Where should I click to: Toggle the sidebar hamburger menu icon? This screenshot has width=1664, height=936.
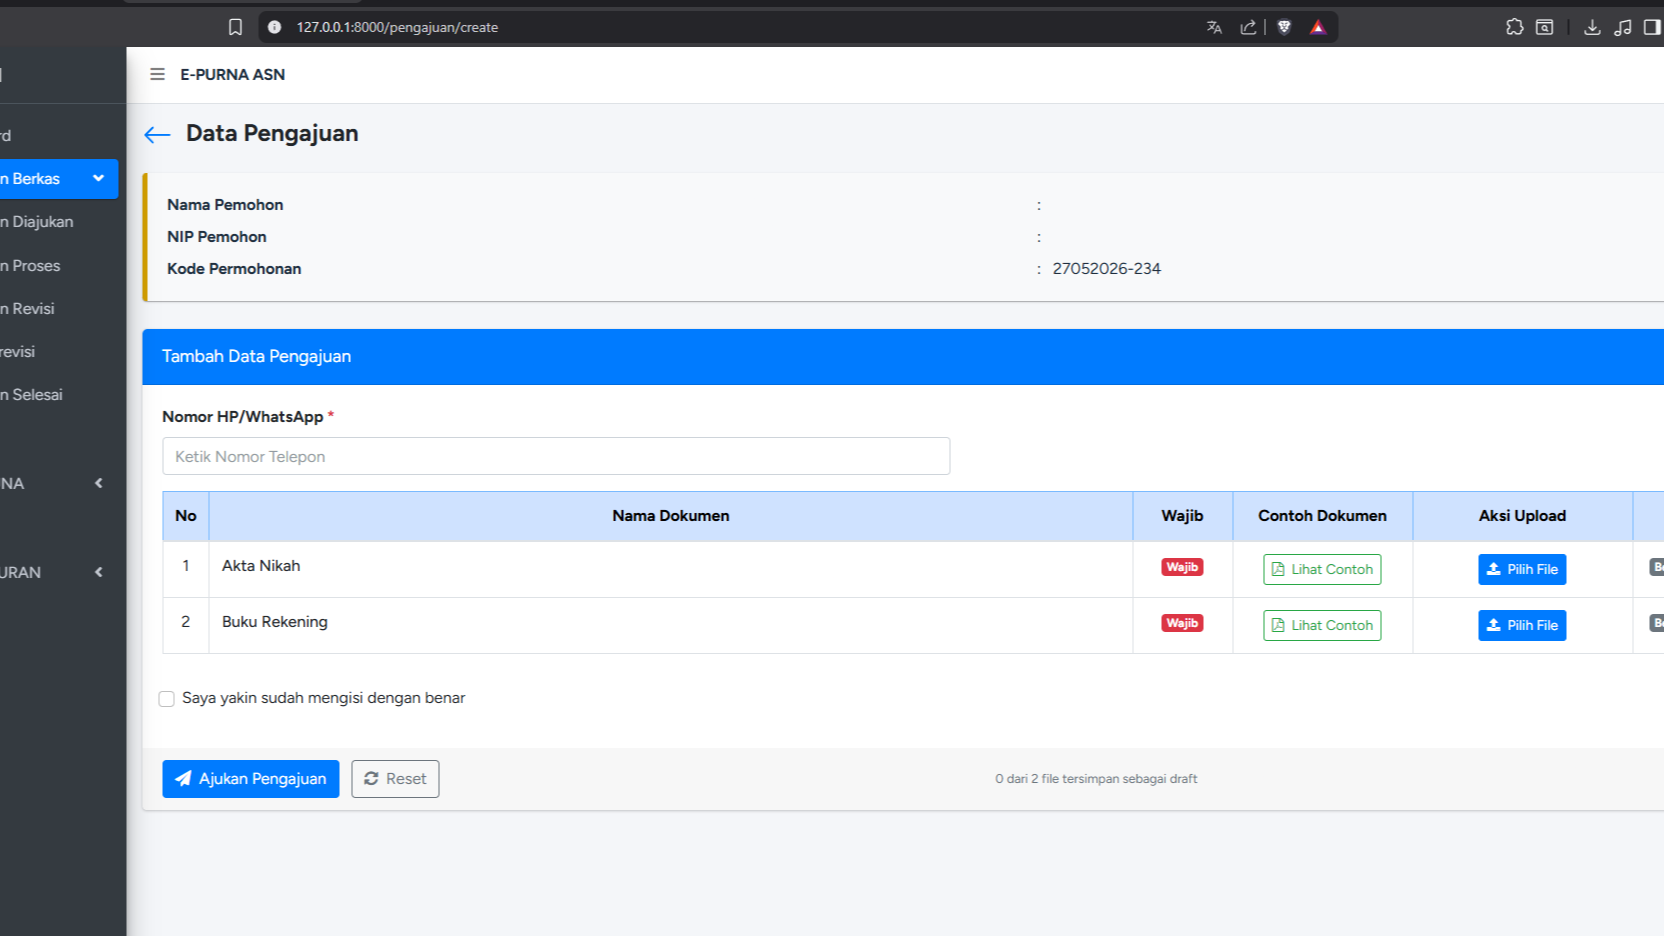coord(157,75)
